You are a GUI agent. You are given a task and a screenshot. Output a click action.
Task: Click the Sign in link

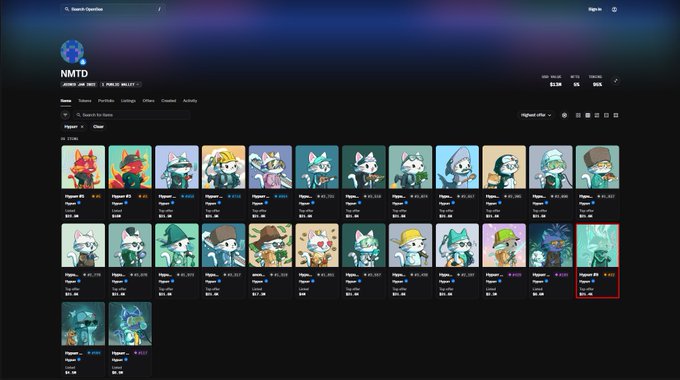[x=595, y=9]
